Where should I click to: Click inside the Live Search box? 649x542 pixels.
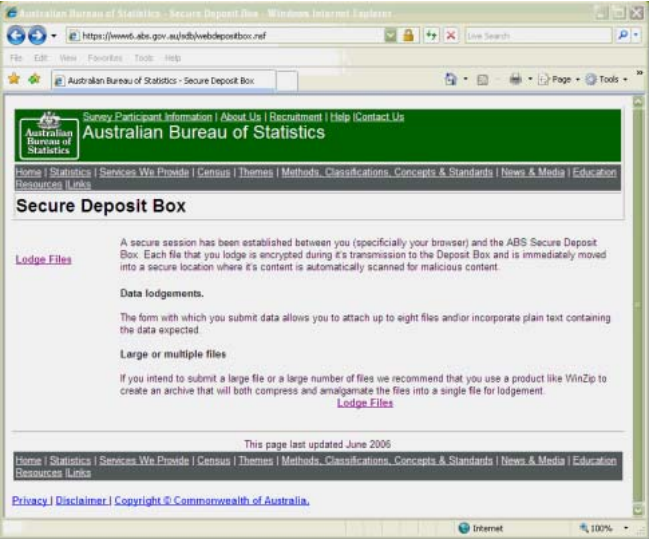click(x=538, y=36)
